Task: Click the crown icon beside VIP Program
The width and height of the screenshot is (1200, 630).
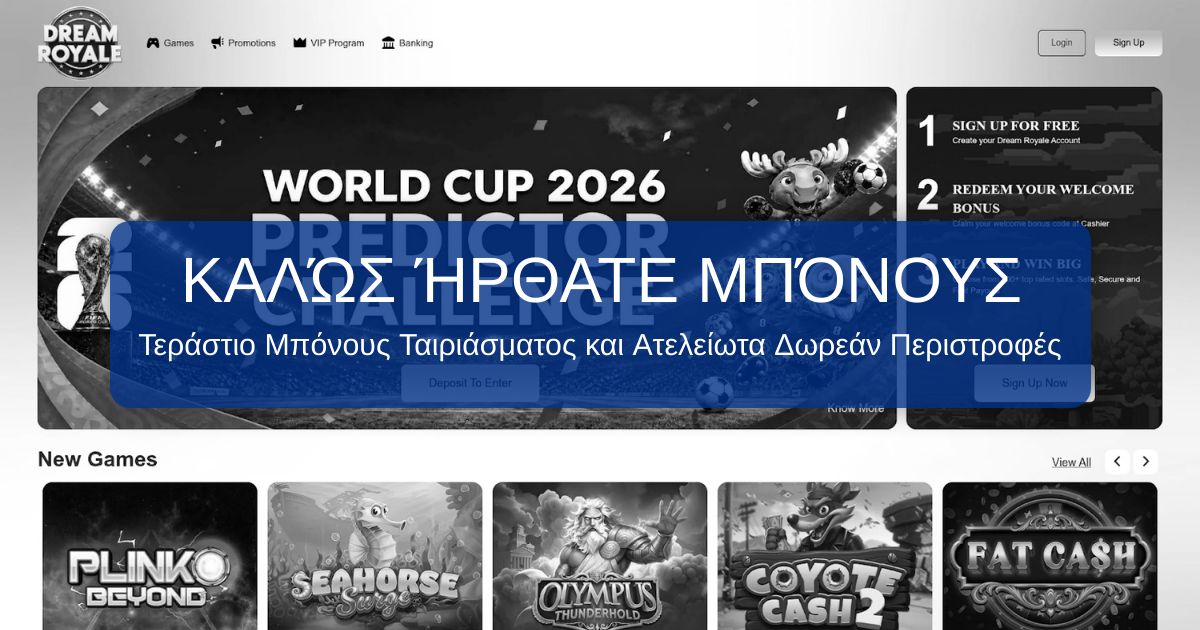Action: click(x=299, y=43)
